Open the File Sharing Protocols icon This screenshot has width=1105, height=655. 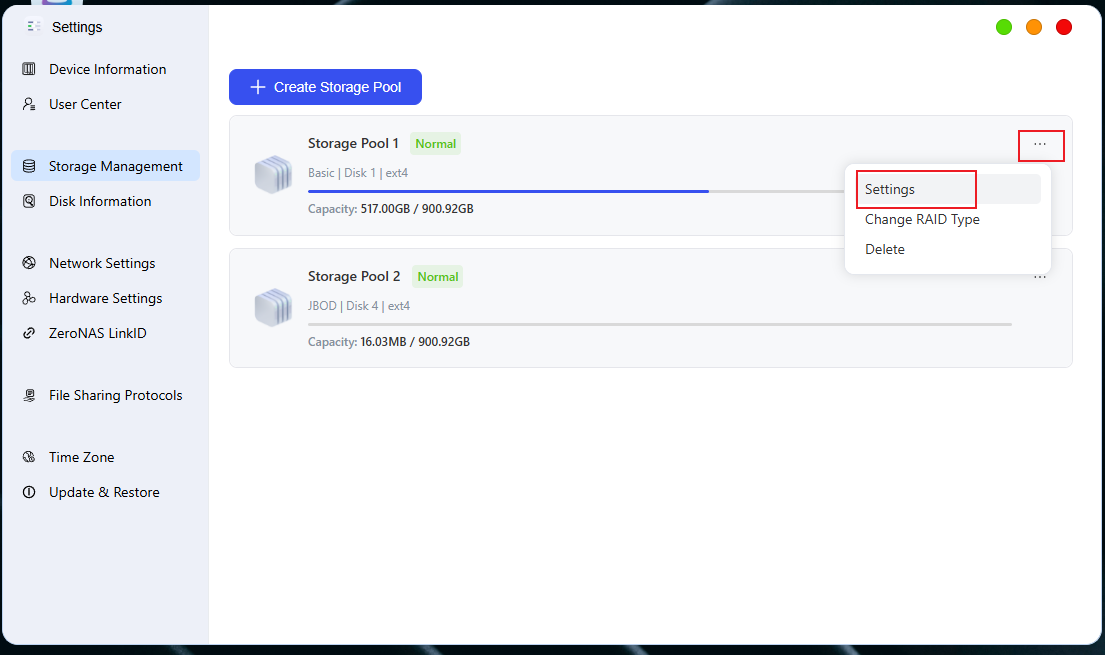click(x=29, y=396)
